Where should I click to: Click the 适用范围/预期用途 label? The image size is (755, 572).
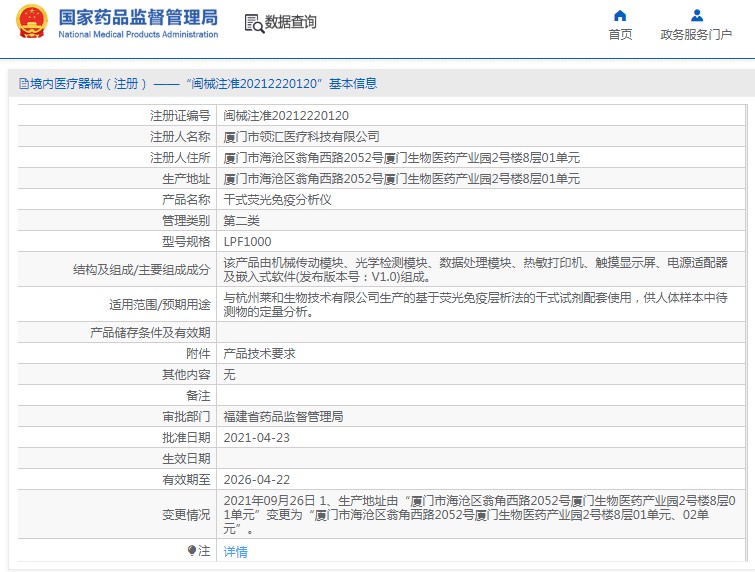click(160, 305)
